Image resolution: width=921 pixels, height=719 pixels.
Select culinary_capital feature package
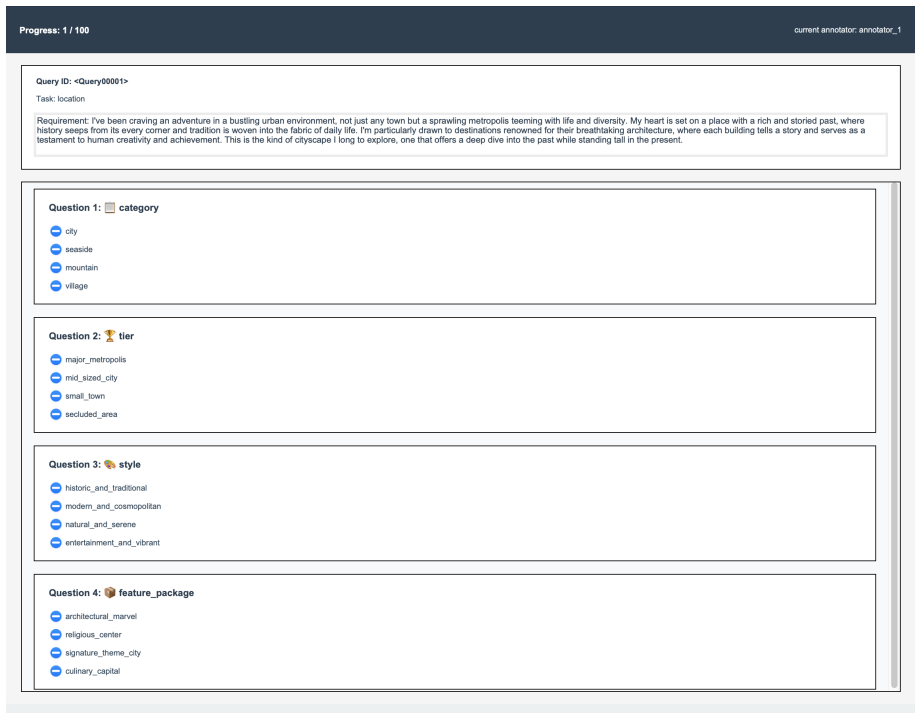pyautogui.click(x=56, y=671)
